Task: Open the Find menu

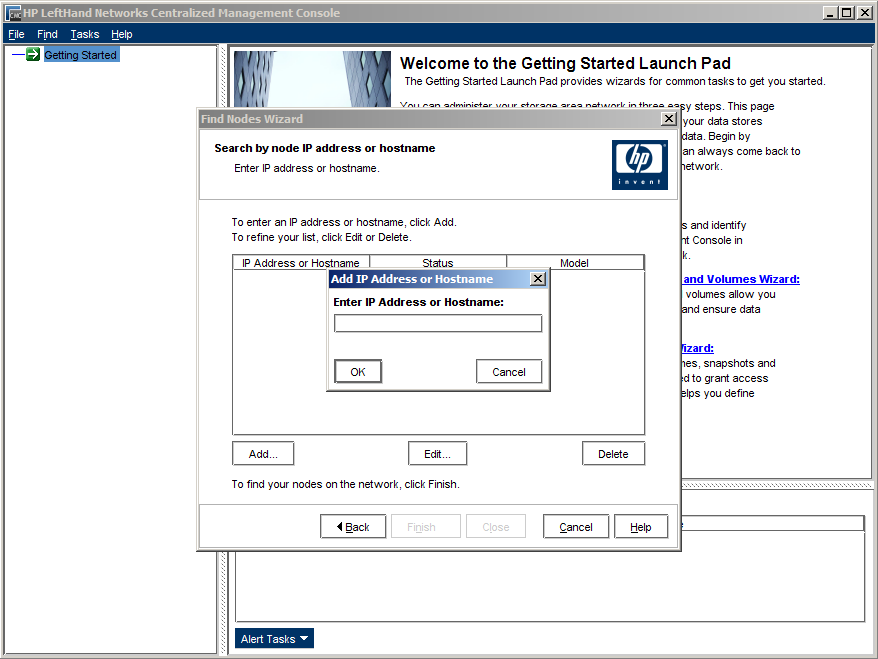Action: [x=47, y=34]
